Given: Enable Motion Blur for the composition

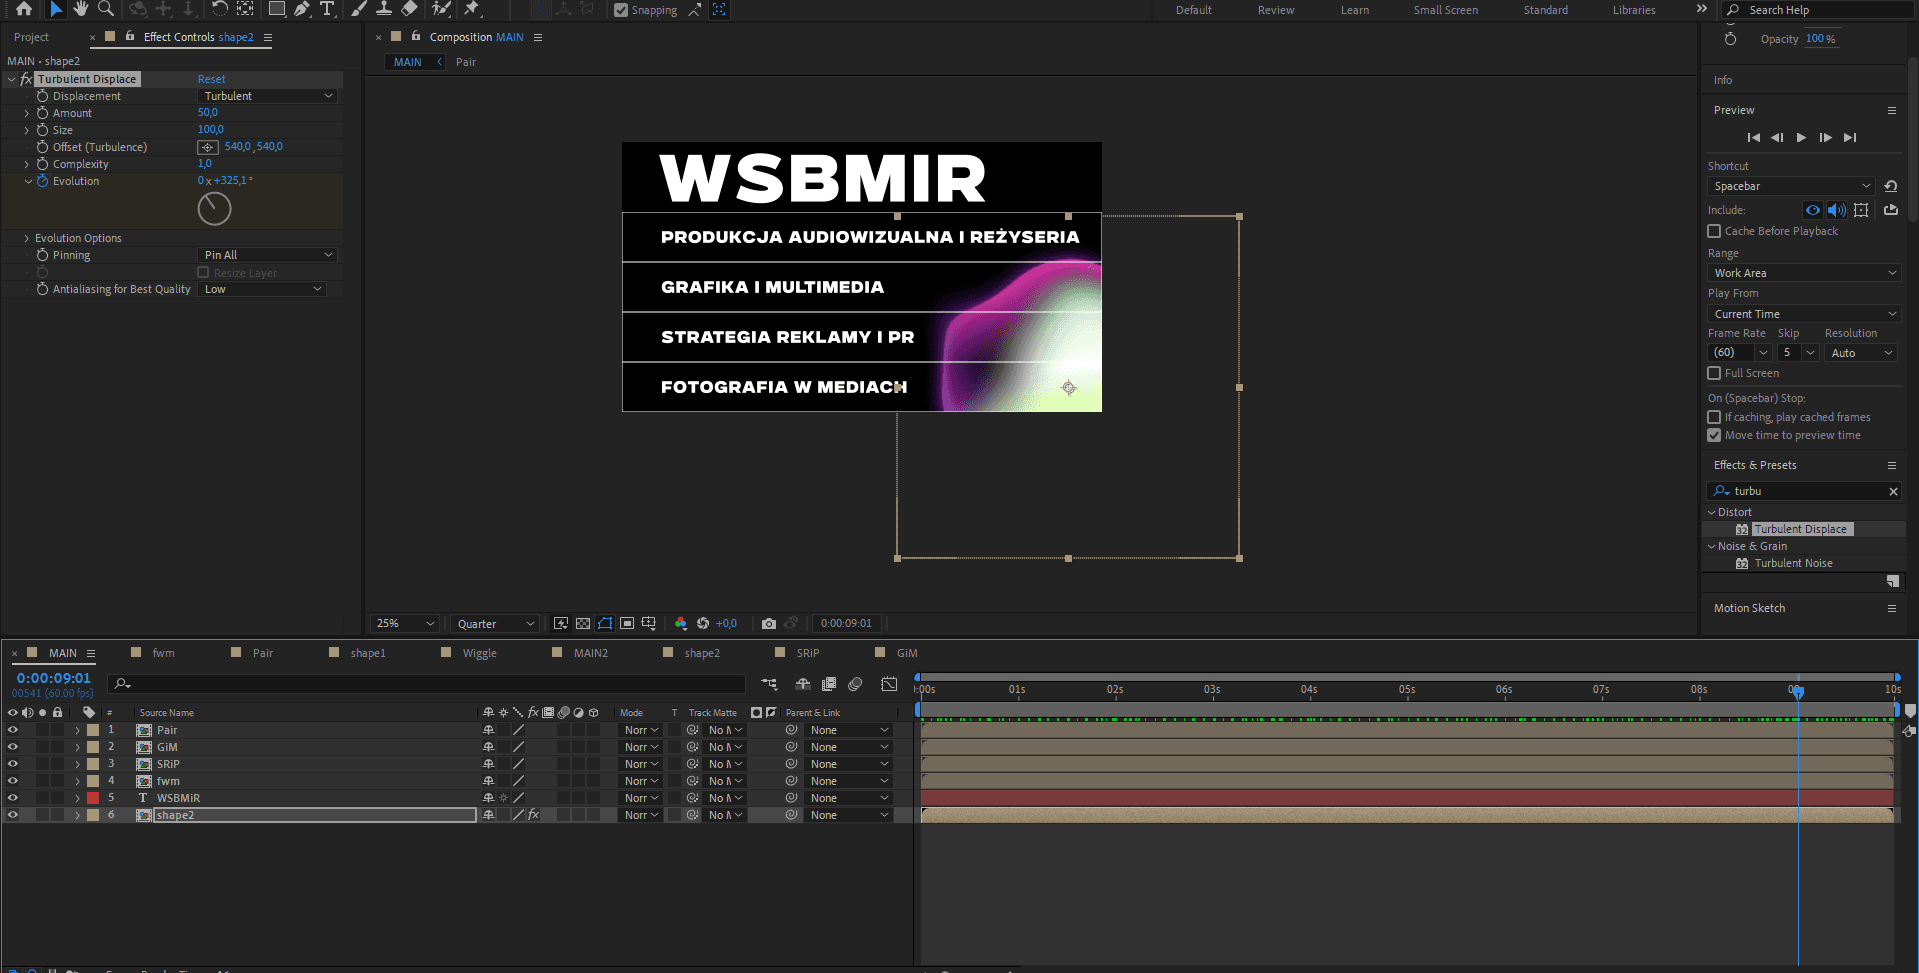Looking at the screenshot, I should pyautogui.click(x=855, y=684).
